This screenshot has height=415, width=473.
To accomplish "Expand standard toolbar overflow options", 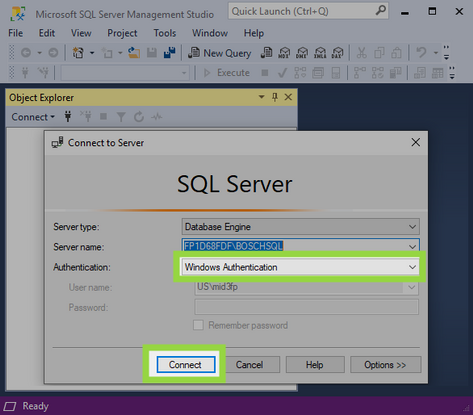I will [446, 53].
